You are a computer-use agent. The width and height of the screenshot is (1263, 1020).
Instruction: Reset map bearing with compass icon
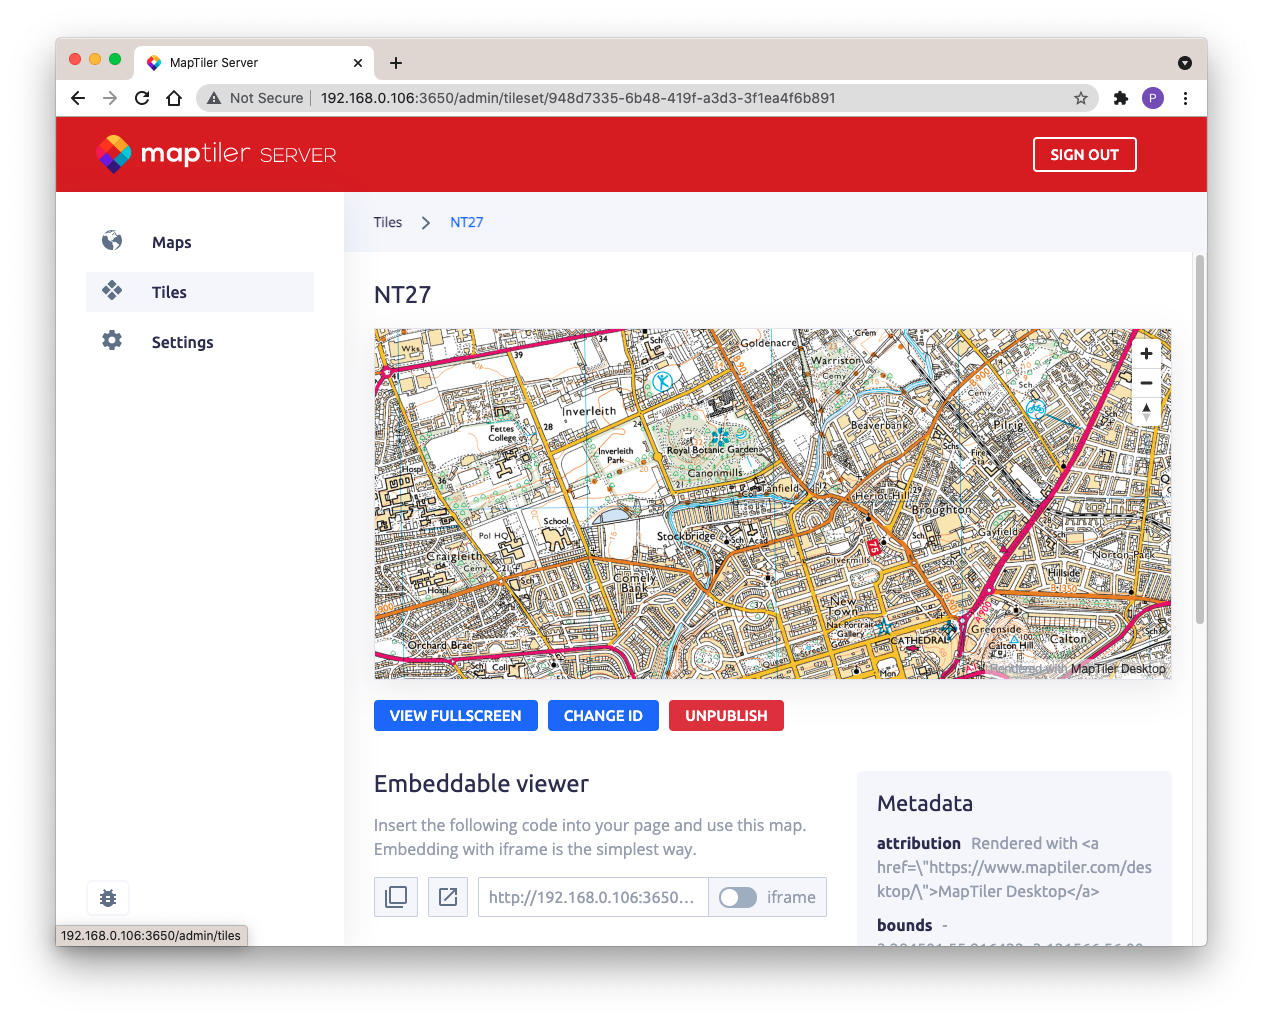pyautogui.click(x=1146, y=411)
